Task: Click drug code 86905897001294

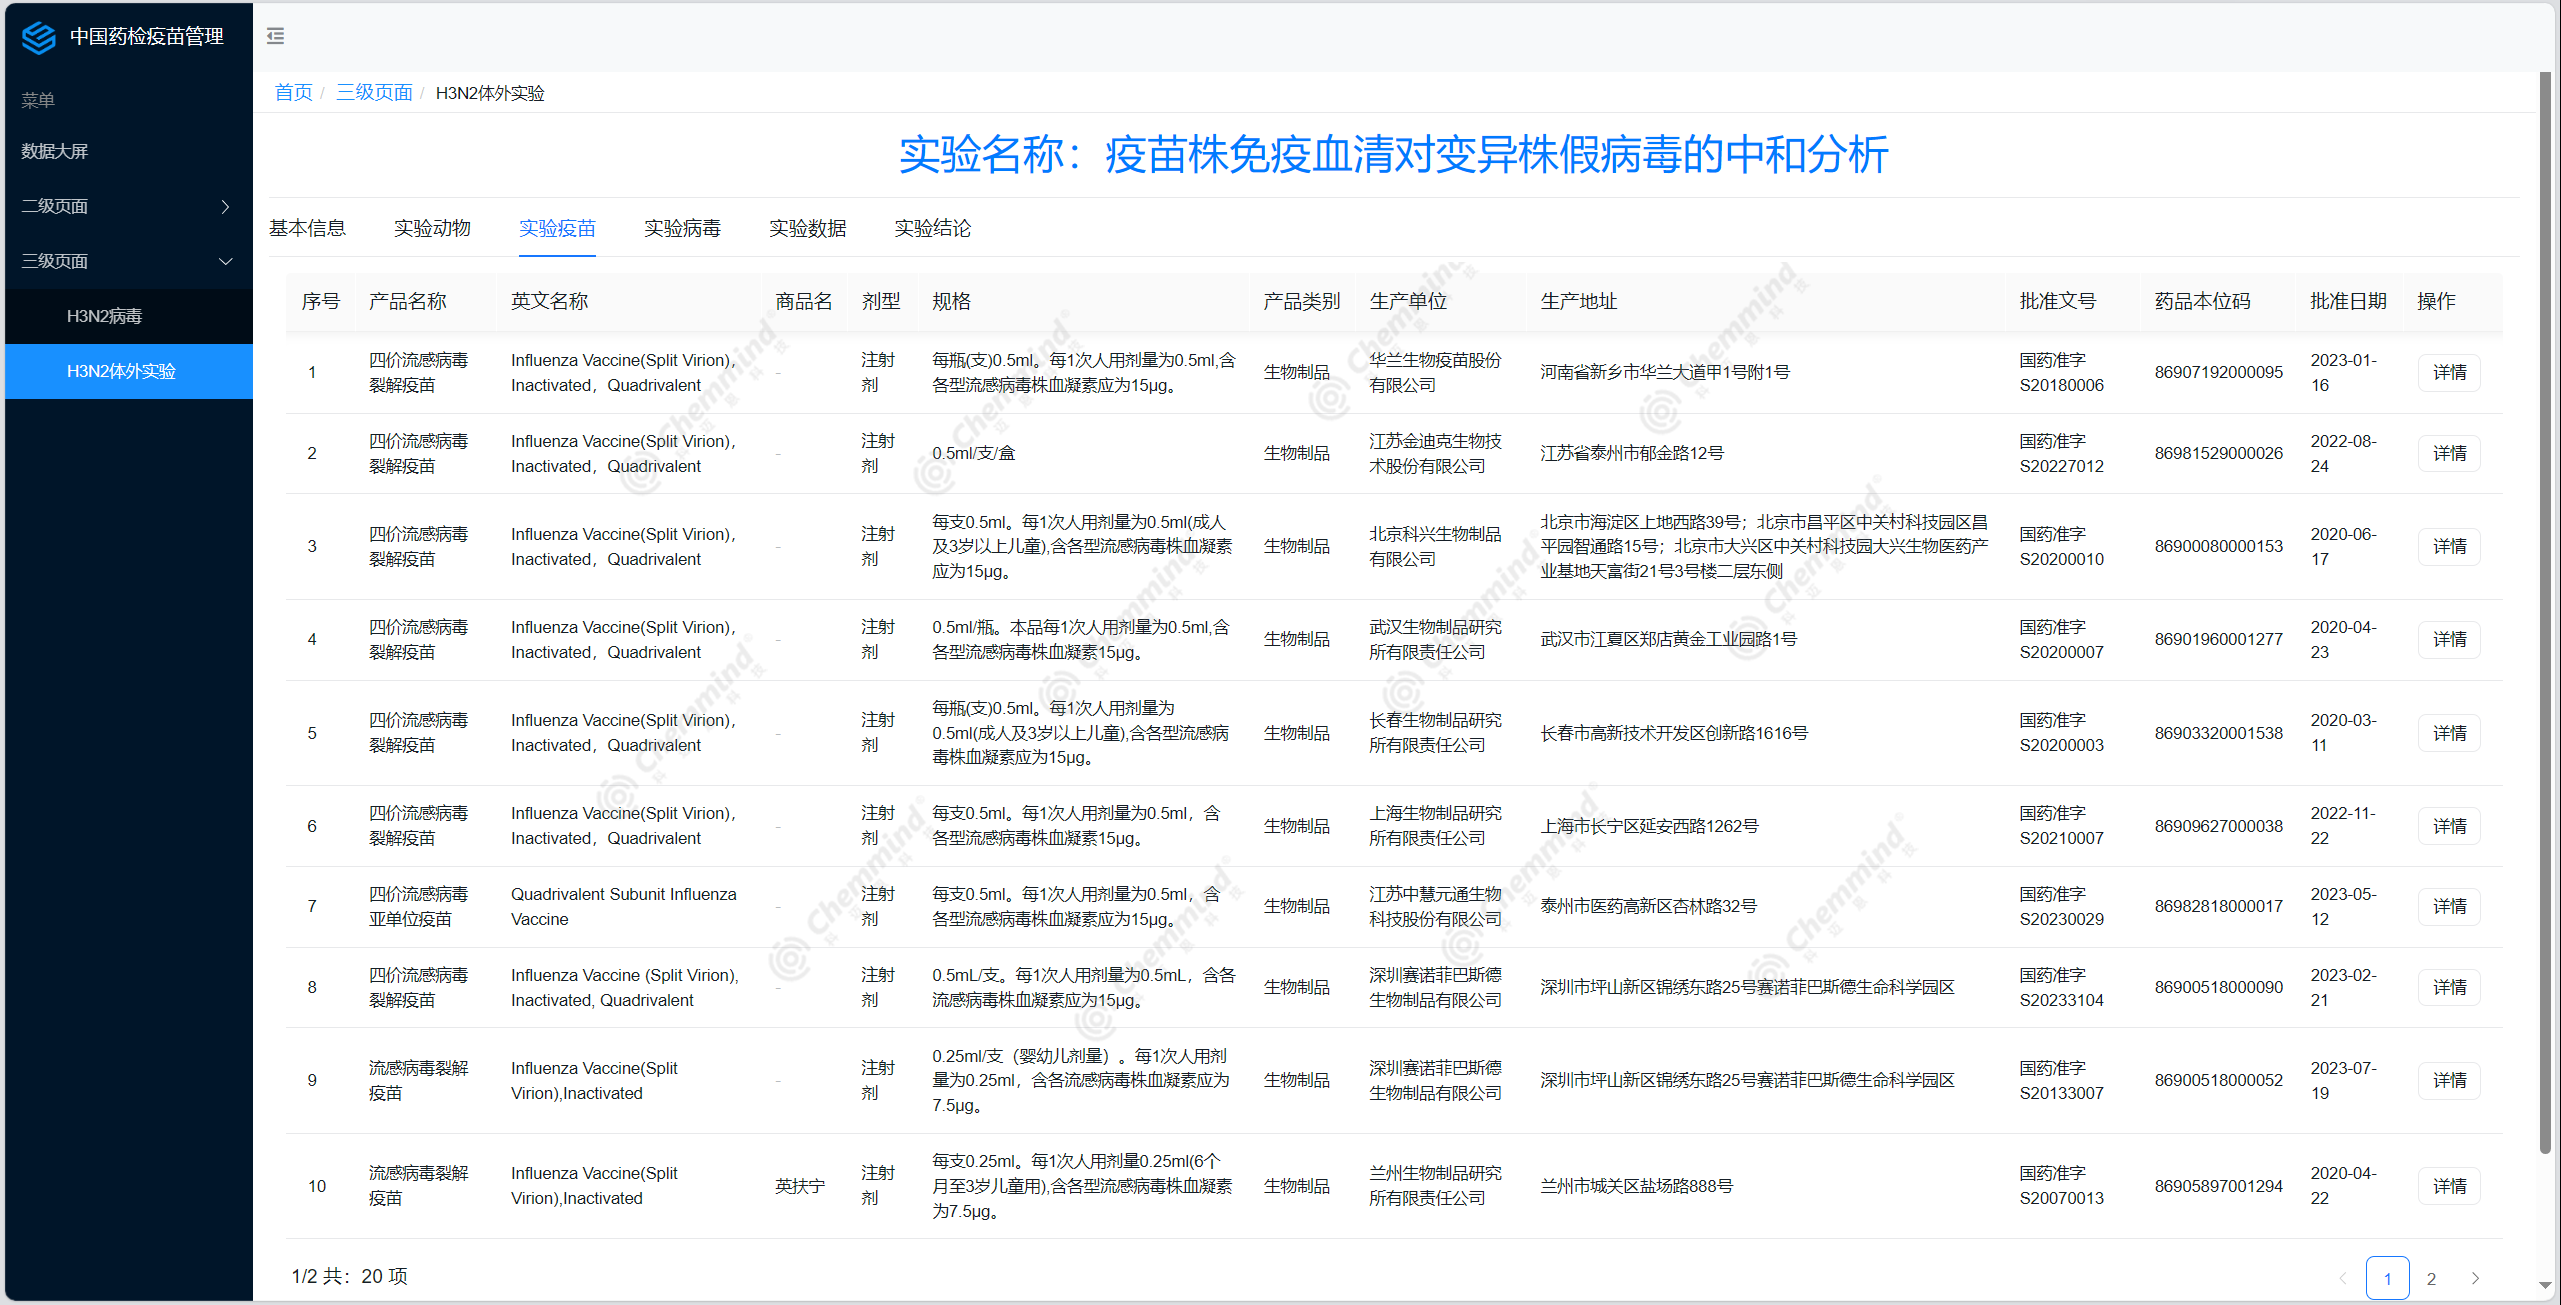Action: [x=2218, y=1186]
